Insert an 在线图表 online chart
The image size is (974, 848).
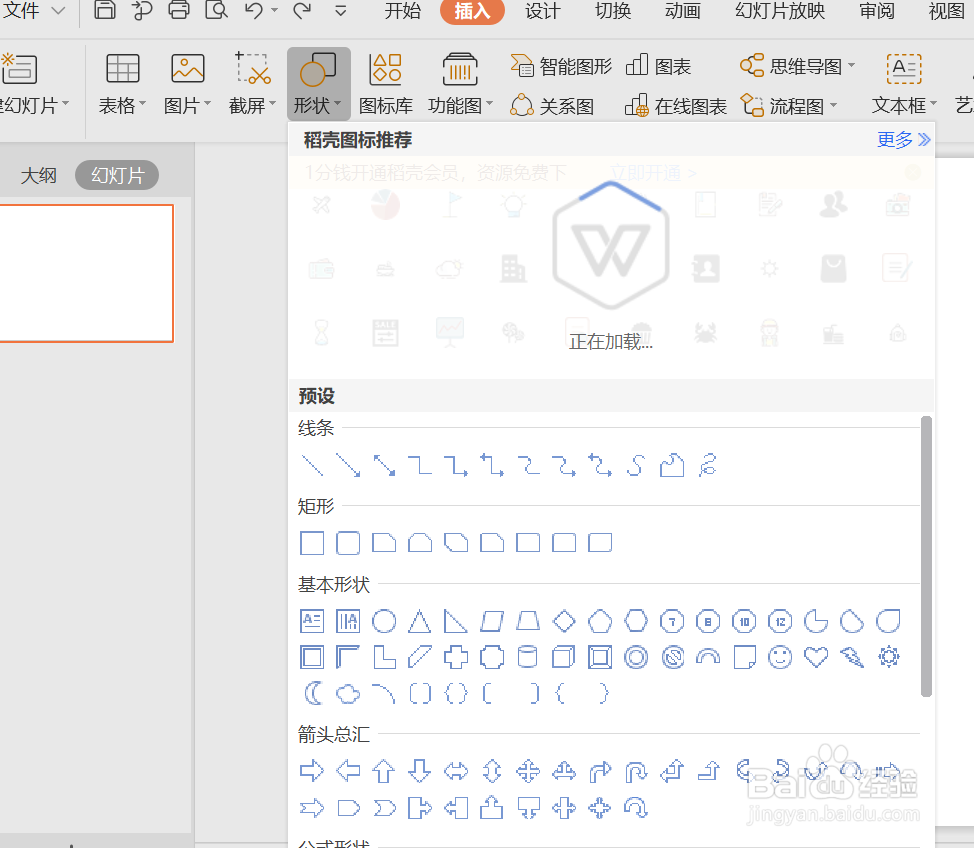pyautogui.click(x=675, y=106)
